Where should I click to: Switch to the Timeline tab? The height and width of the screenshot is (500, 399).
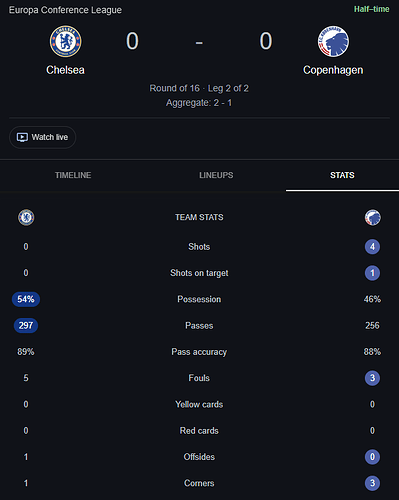coord(73,175)
